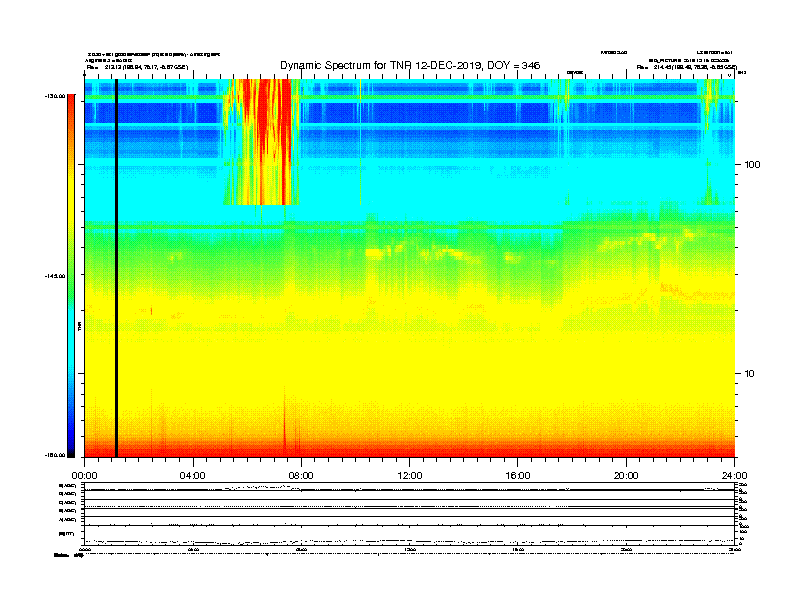Select the 00:00 time axis label
Viewport: 792px width, 612px height.
pyautogui.click(x=84, y=476)
